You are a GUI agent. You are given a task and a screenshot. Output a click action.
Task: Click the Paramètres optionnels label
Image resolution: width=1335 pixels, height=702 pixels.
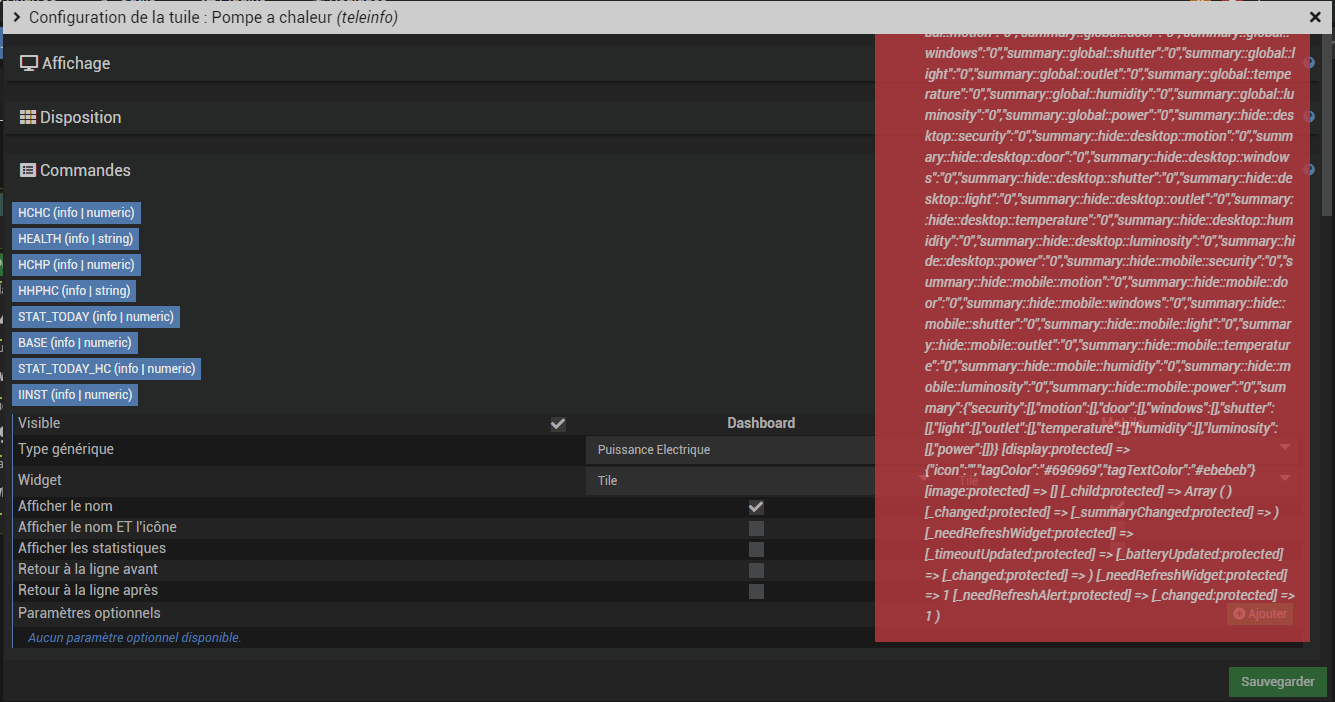click(89, 613)
